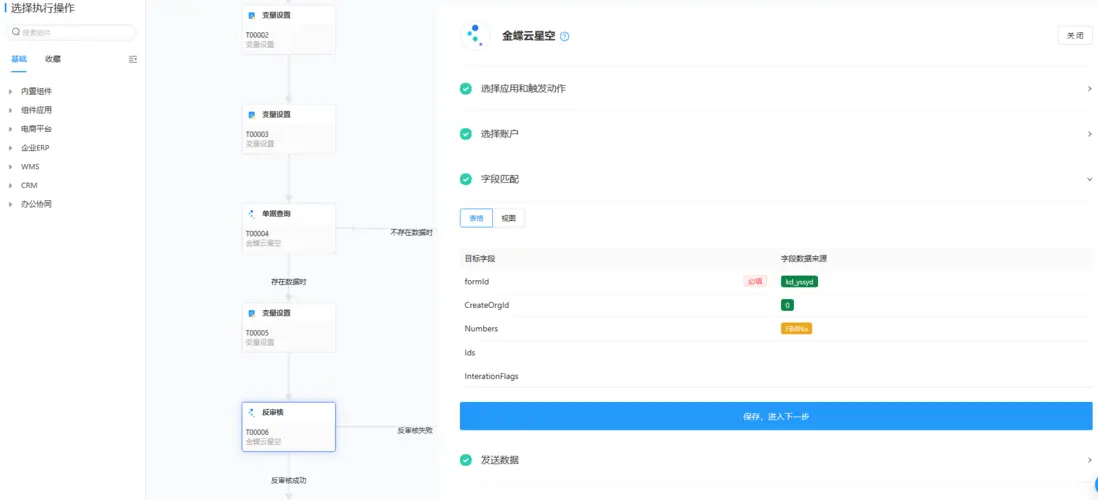Click the InterationFlags field name
This screenshot has width=1098, height=500.
click(x=492, y=376)
